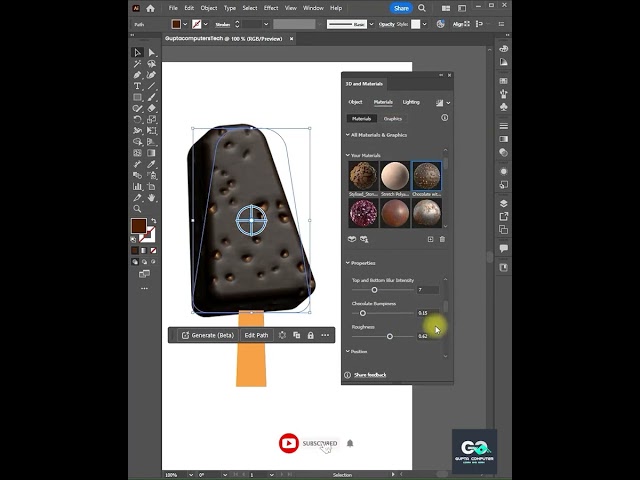Select the Chocolate material thumbnail
The height and width of the screenshot is (480, 640).
tap(427, 176)
